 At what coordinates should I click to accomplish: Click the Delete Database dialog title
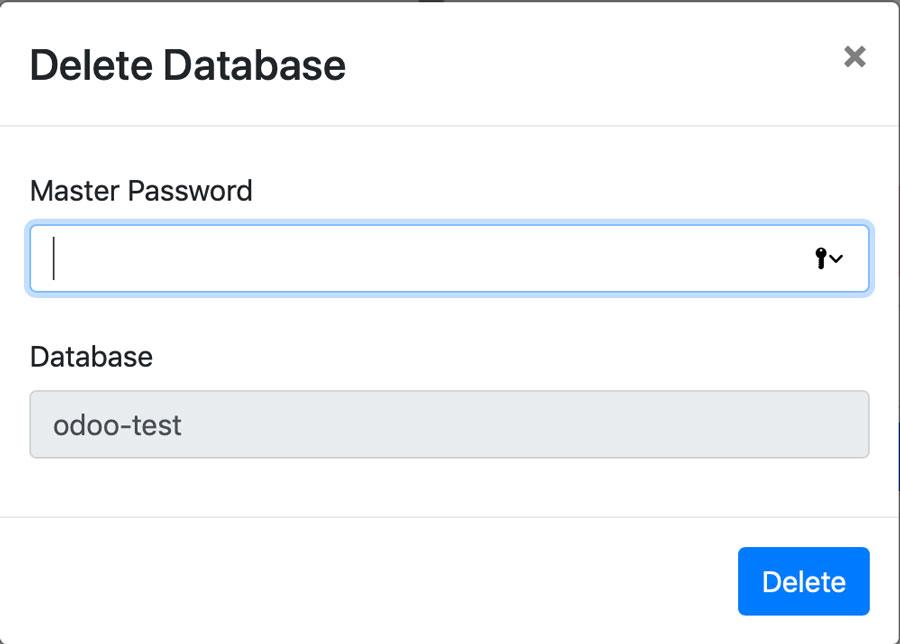click(188, 65)
